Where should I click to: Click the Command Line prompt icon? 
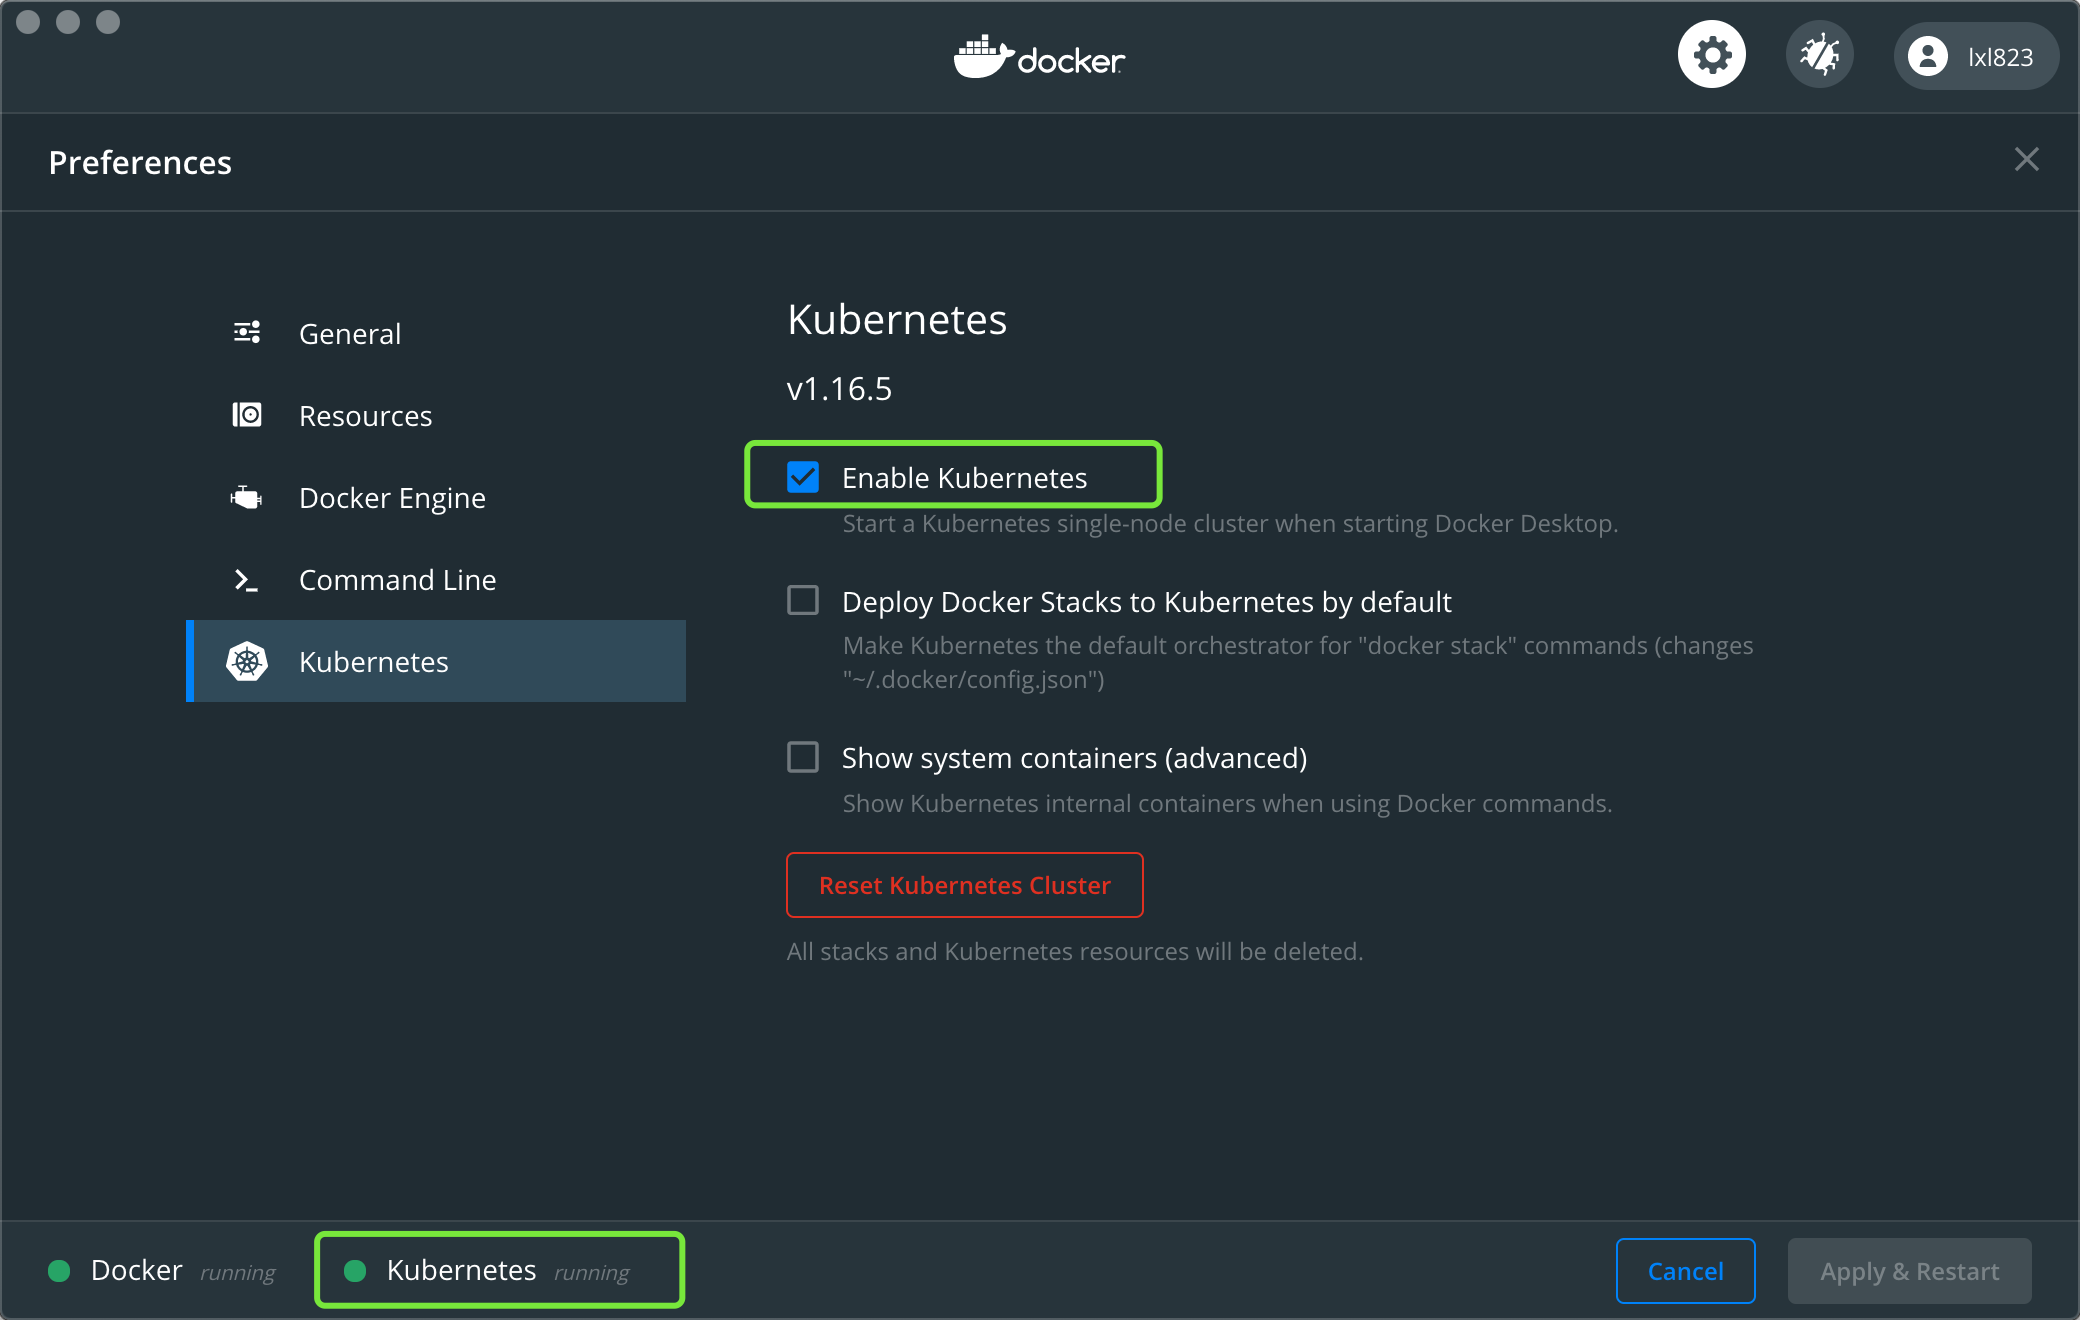(x=247, y=580)
